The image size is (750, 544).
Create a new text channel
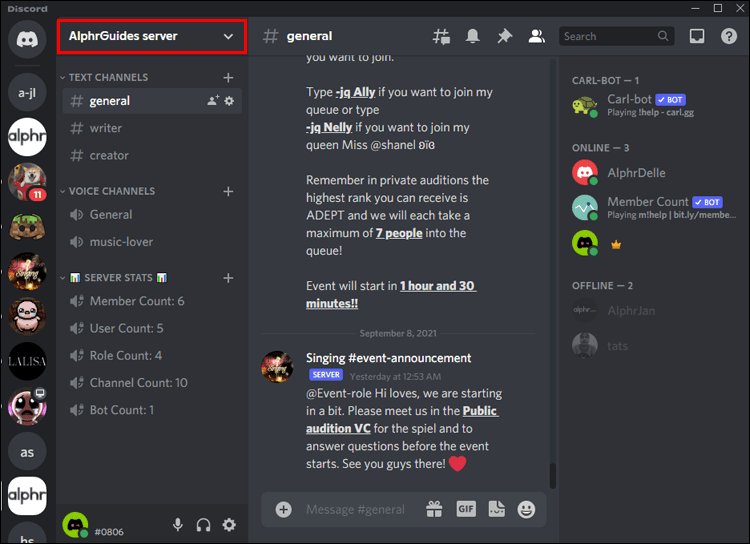coord(228,78)
